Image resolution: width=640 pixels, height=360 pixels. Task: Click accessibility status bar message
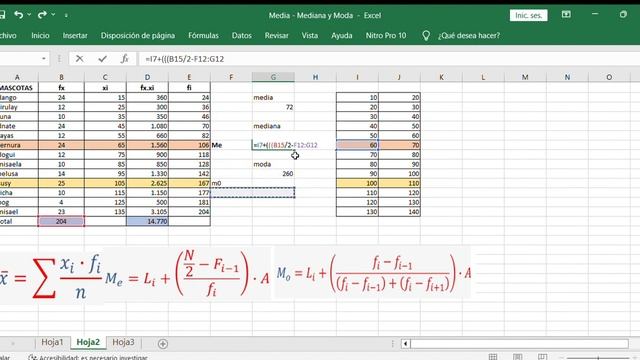[x=88, y=358]
